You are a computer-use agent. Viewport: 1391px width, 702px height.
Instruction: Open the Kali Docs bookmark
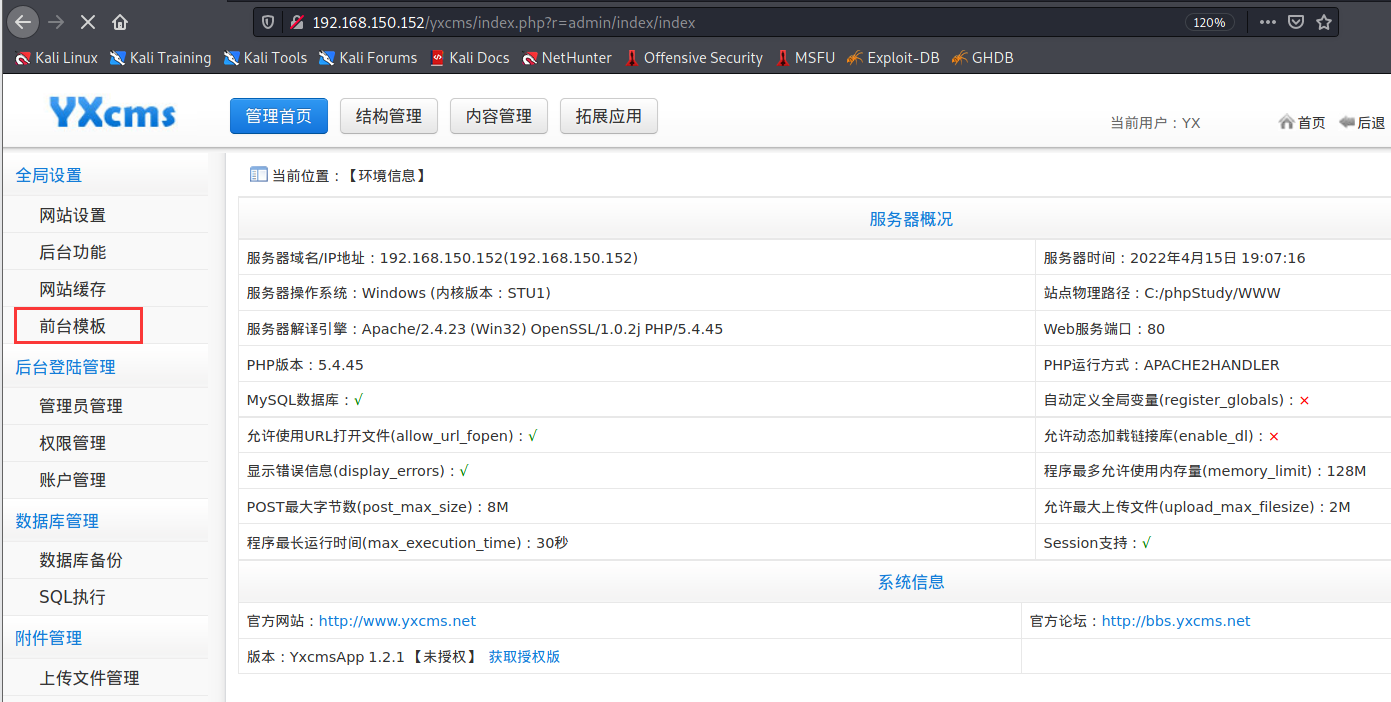pyautogui.click(x=470, y=58)
